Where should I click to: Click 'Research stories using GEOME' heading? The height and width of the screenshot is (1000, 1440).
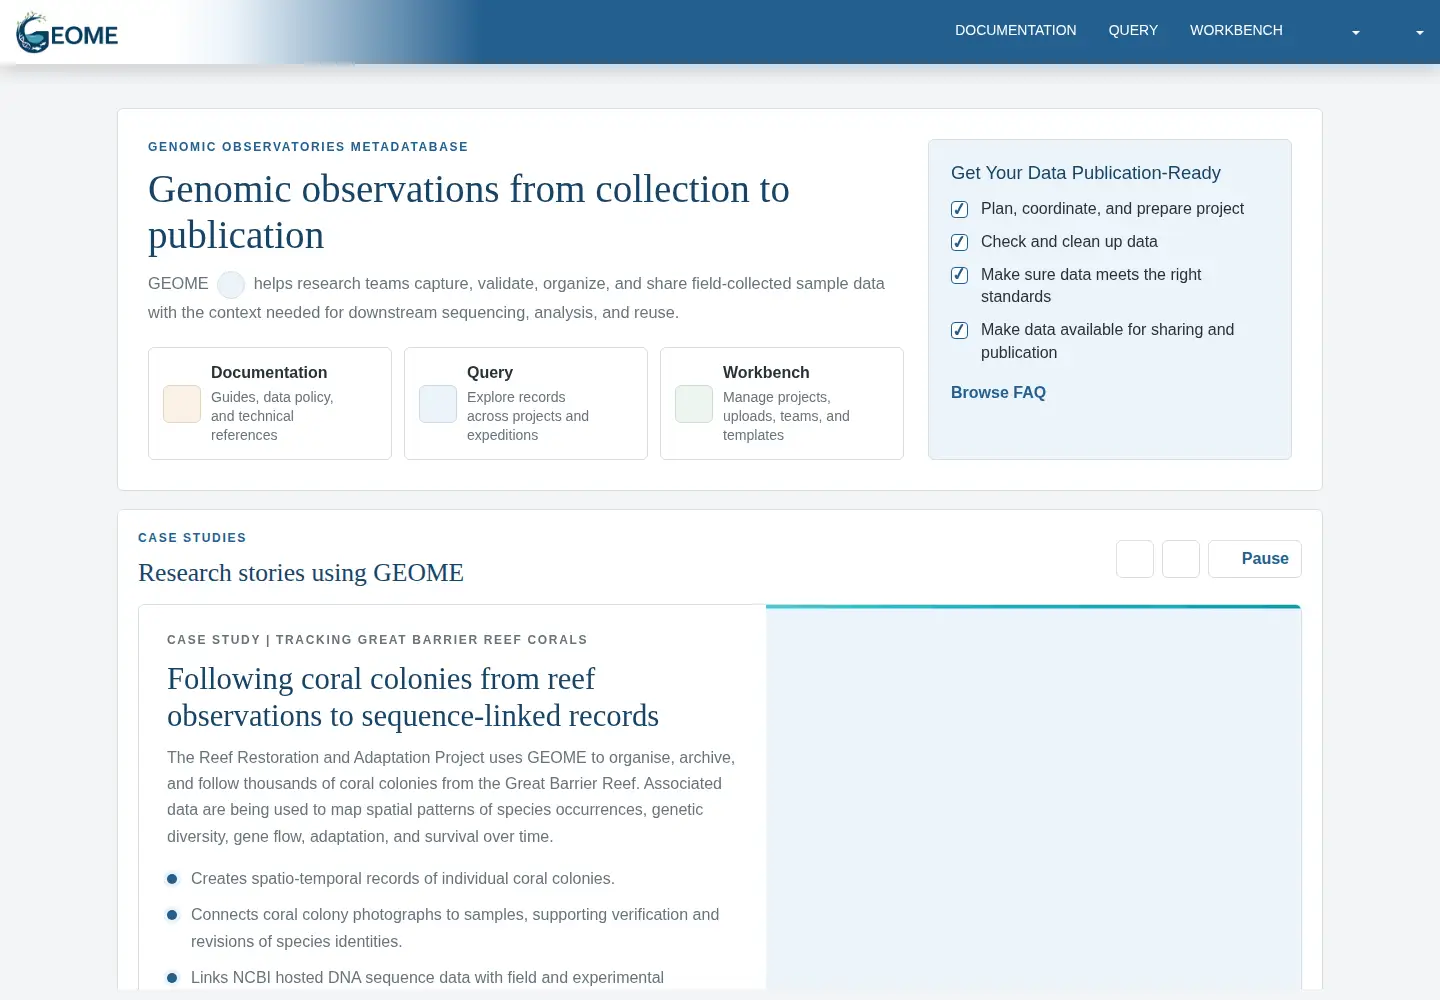tap(301, 573)
